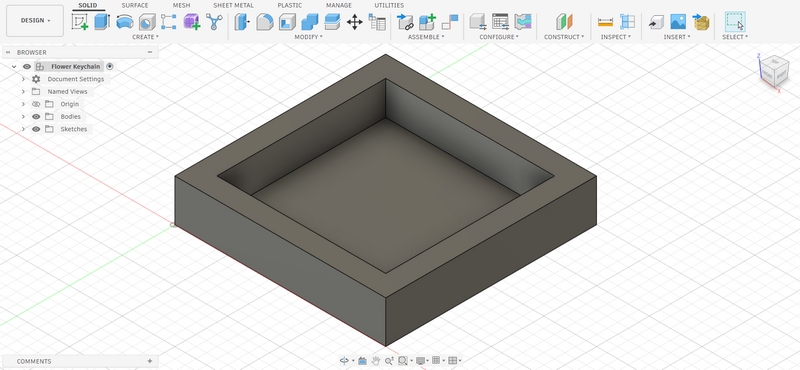
Task: Select the Pan hand tool
Action: click(376, 361)
